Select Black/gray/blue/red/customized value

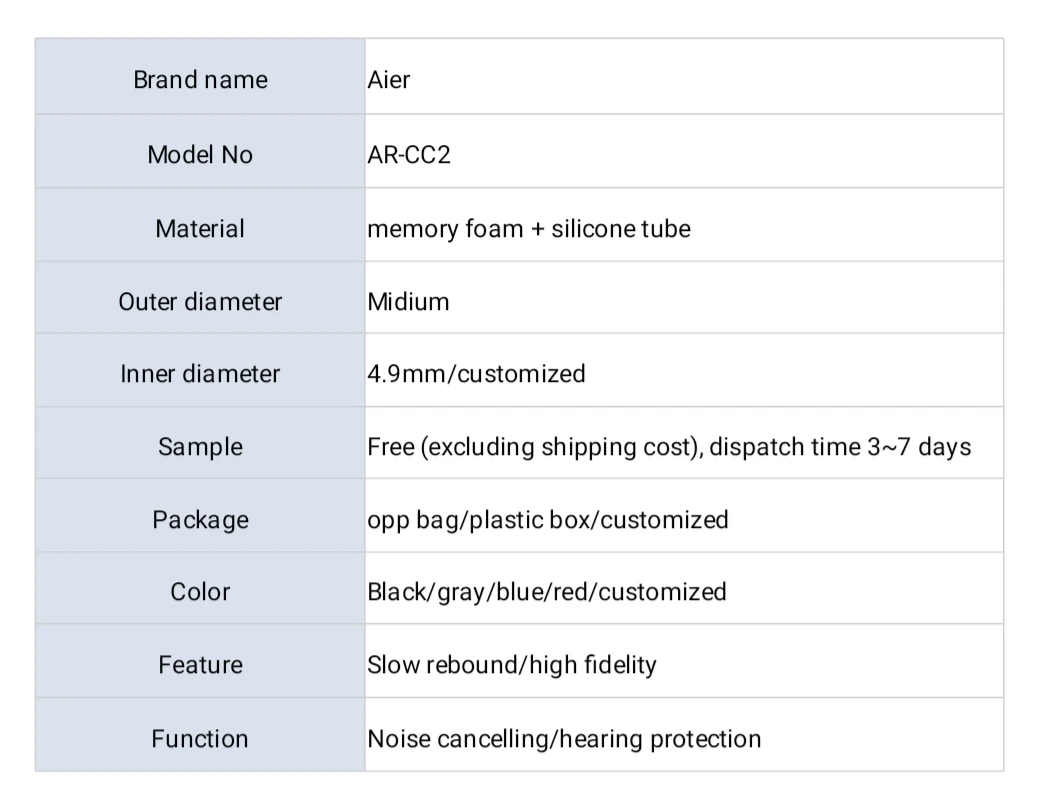(x=547, y=592)
